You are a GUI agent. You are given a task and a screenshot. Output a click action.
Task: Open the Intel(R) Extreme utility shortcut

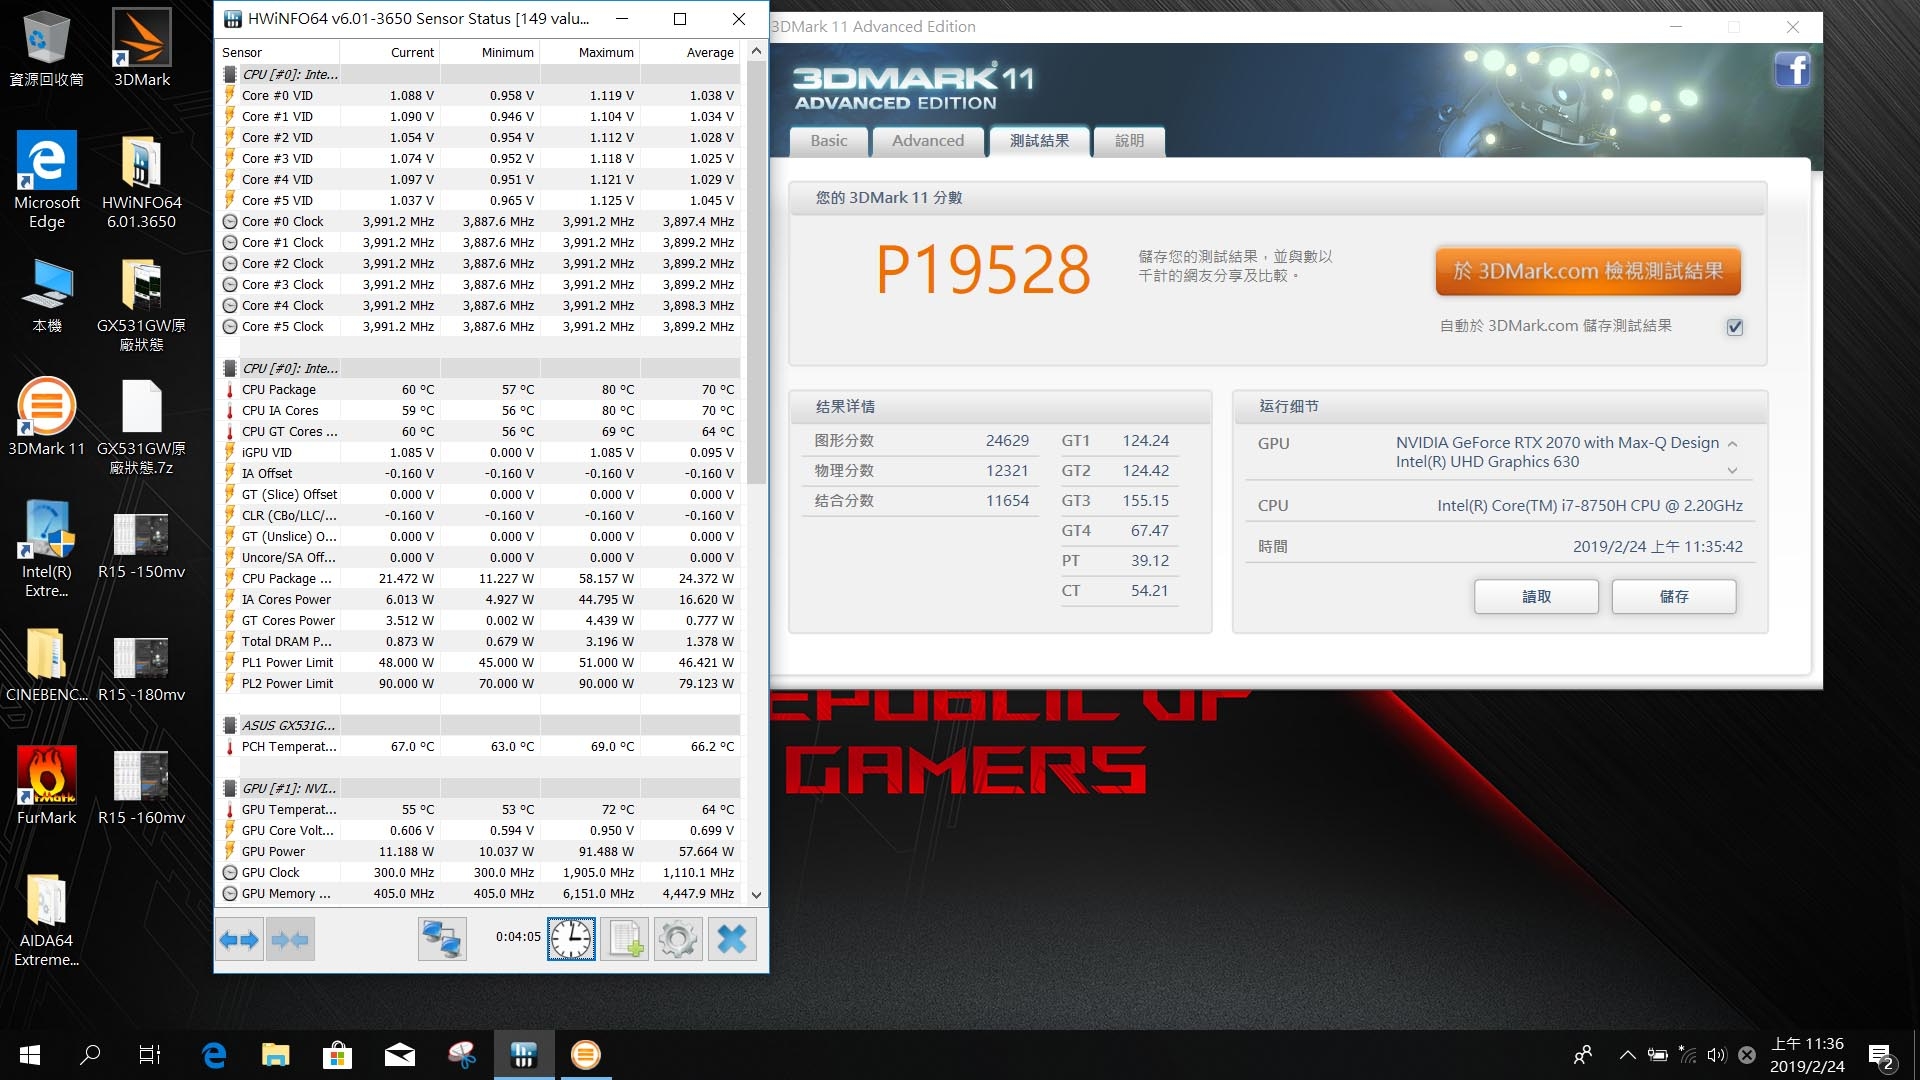[x=46, y=550]
